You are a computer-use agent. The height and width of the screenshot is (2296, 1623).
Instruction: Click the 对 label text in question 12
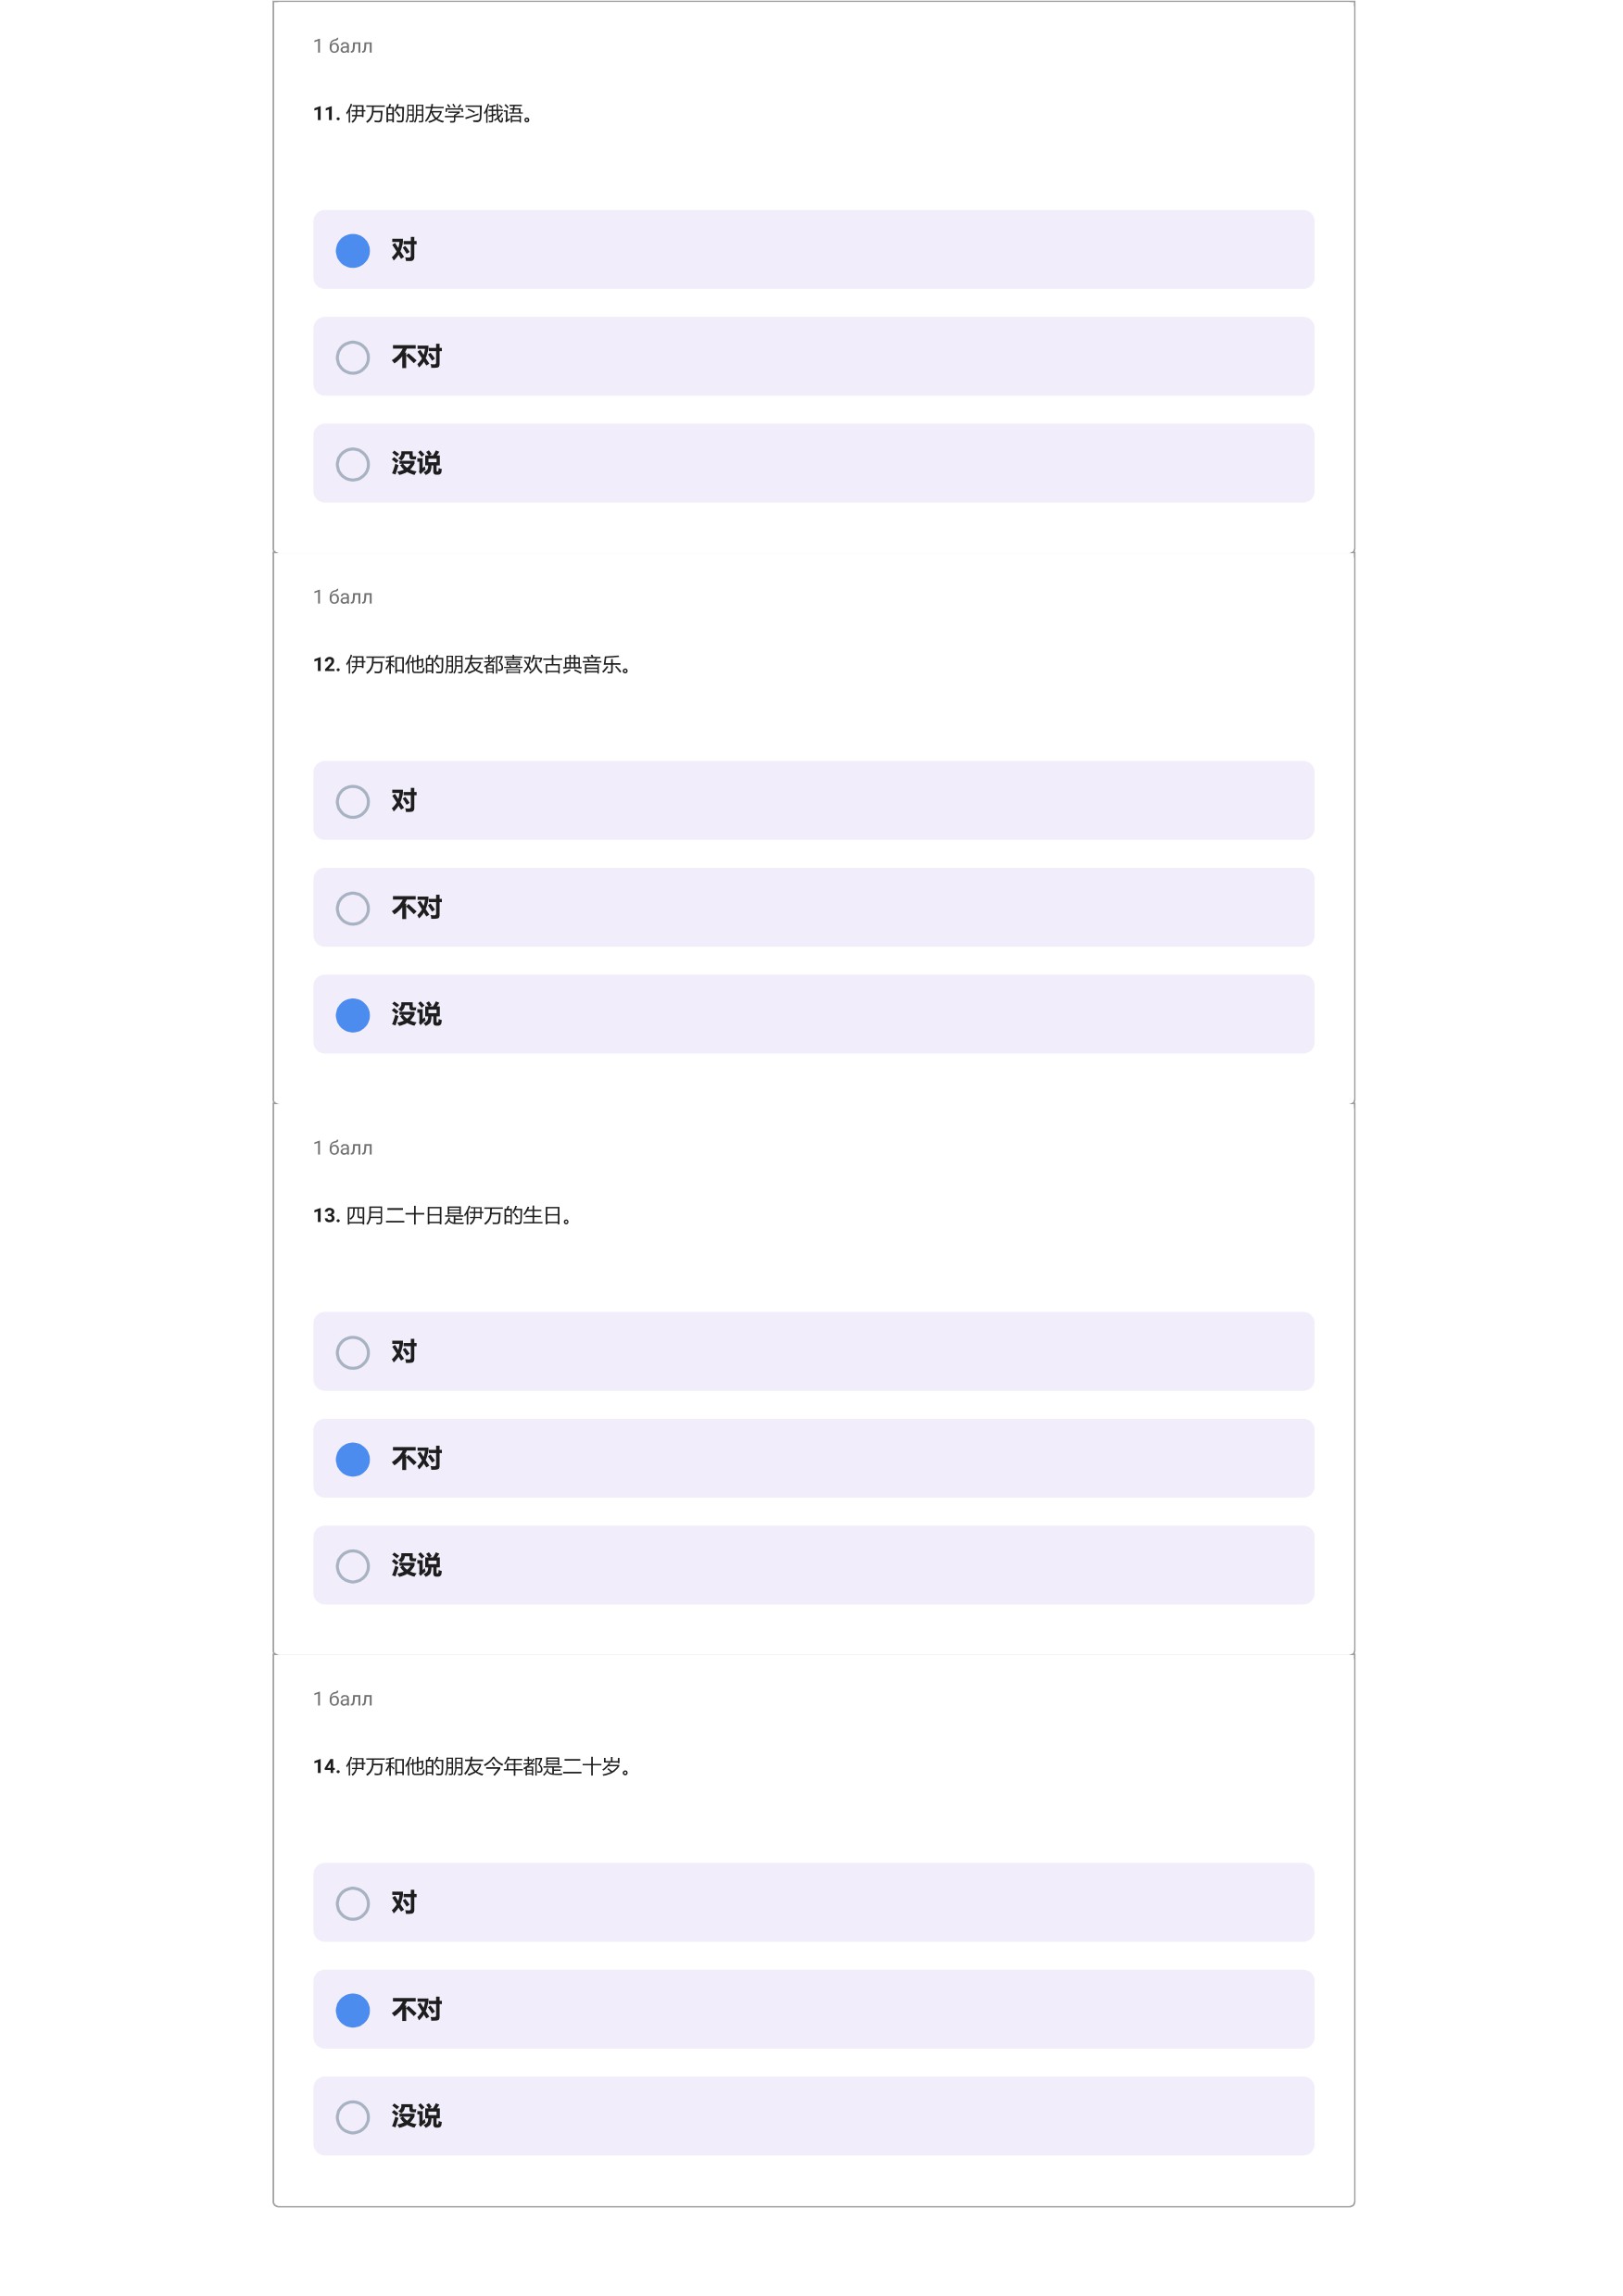[404, 800]
